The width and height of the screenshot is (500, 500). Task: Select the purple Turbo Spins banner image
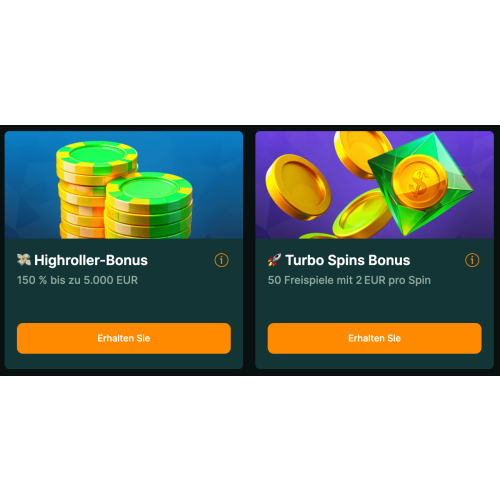(x=374, y=185)
